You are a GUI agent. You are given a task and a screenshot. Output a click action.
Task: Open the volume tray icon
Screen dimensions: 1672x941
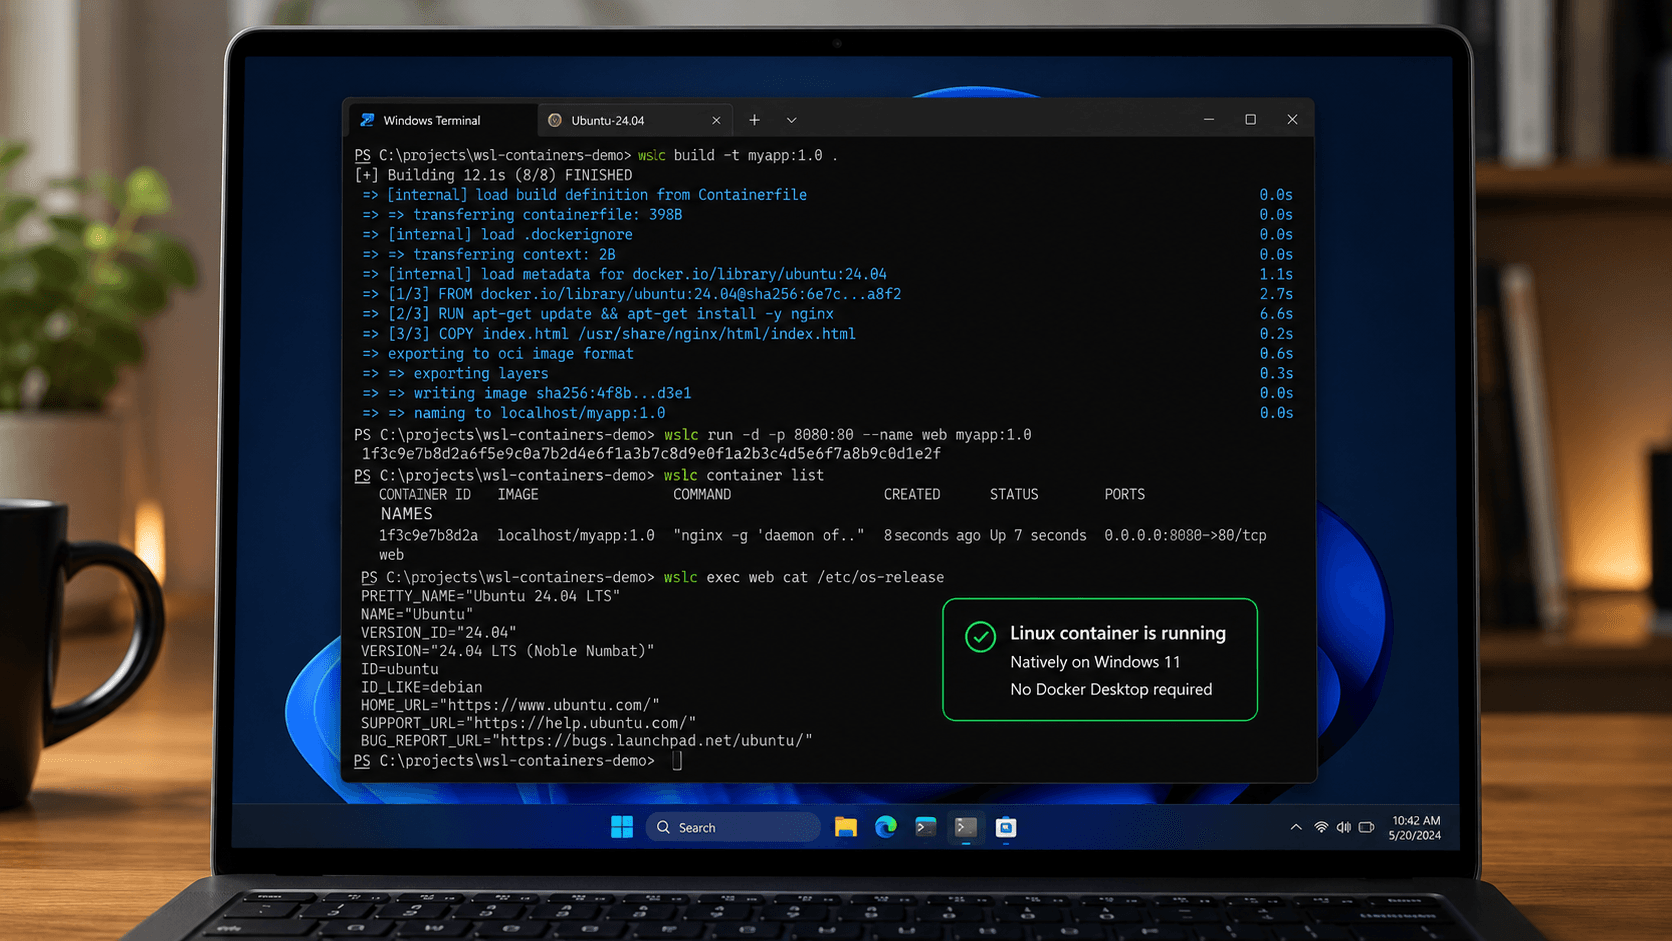click(x=1343, y=827)
